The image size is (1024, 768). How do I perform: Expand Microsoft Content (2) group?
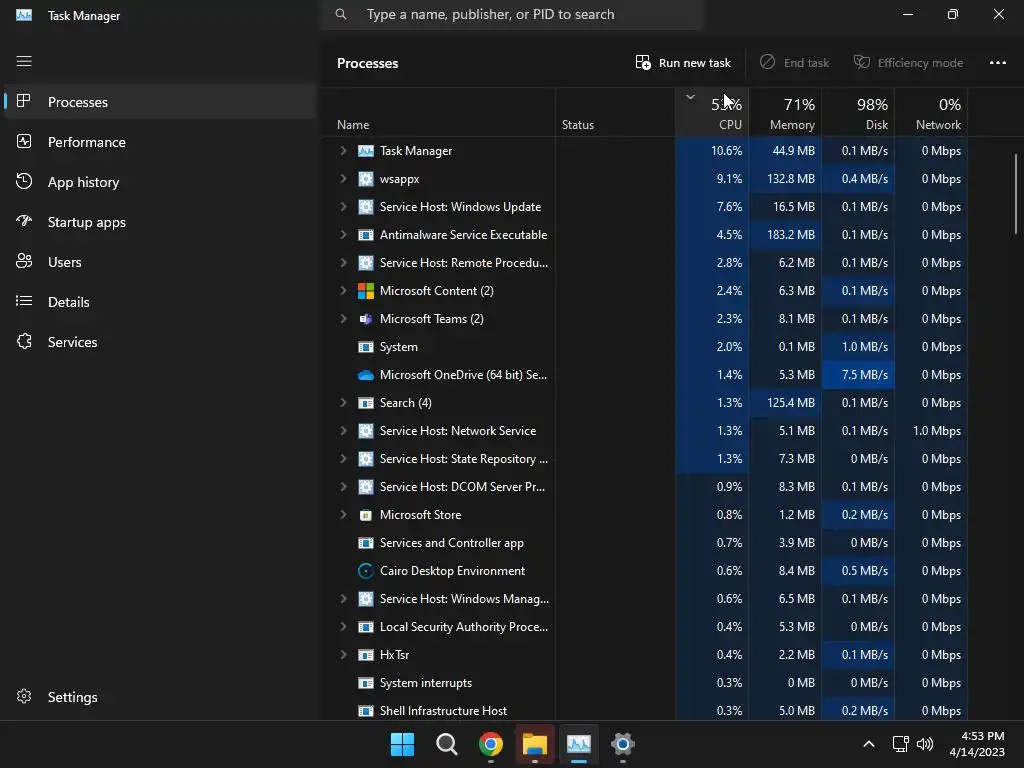(x=344, y=291)
